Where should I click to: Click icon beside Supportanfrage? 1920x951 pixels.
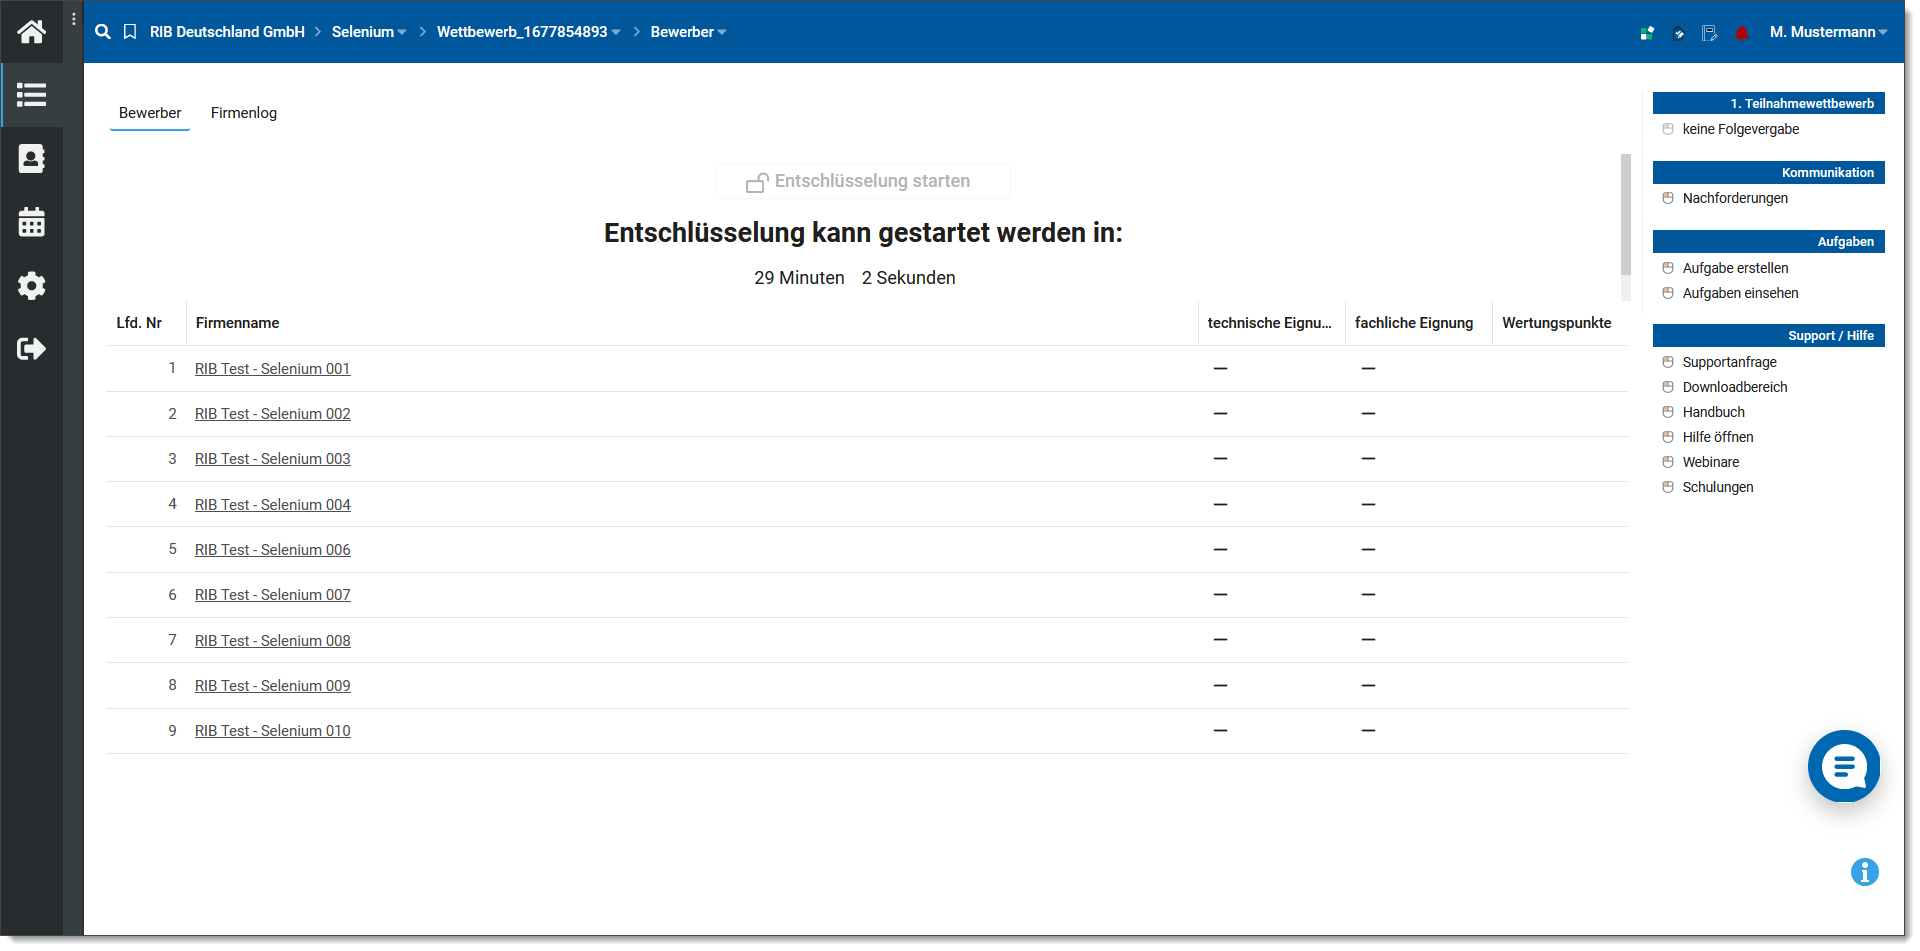tap(1668, 362)
